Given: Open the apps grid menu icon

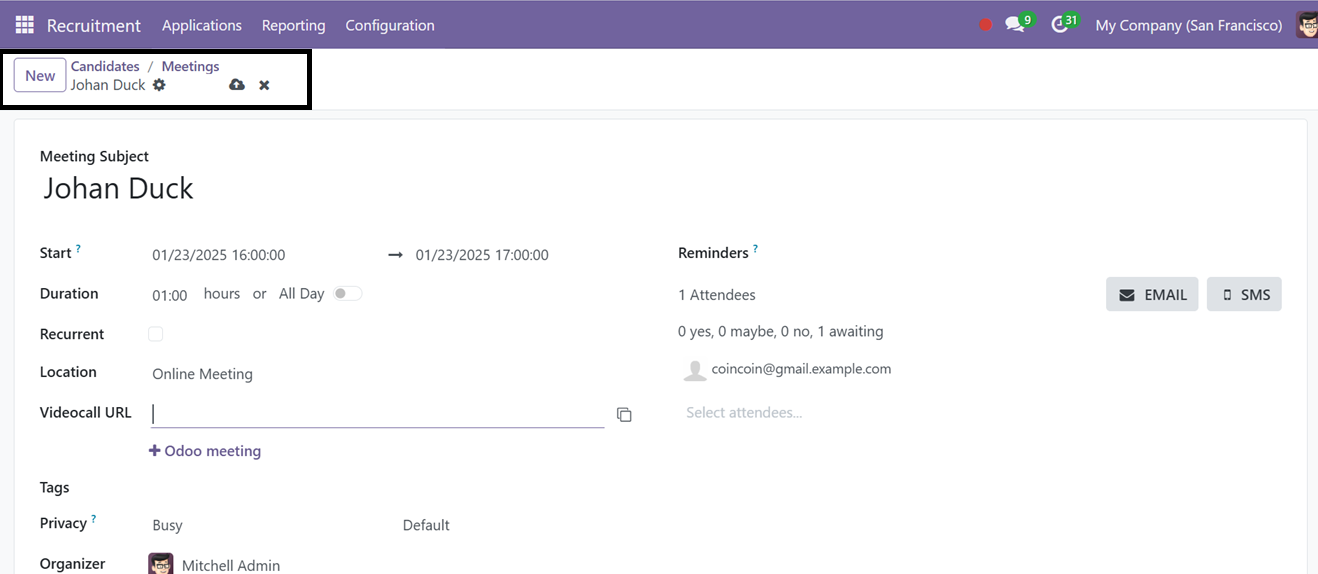Looking at the screenshot, I should (x=24, y=25).
